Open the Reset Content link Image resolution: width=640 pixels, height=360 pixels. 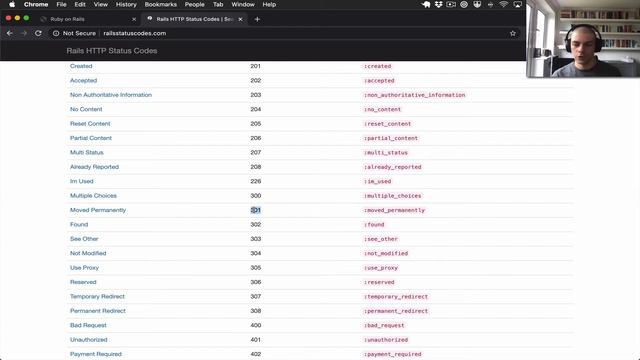point(90,124)
